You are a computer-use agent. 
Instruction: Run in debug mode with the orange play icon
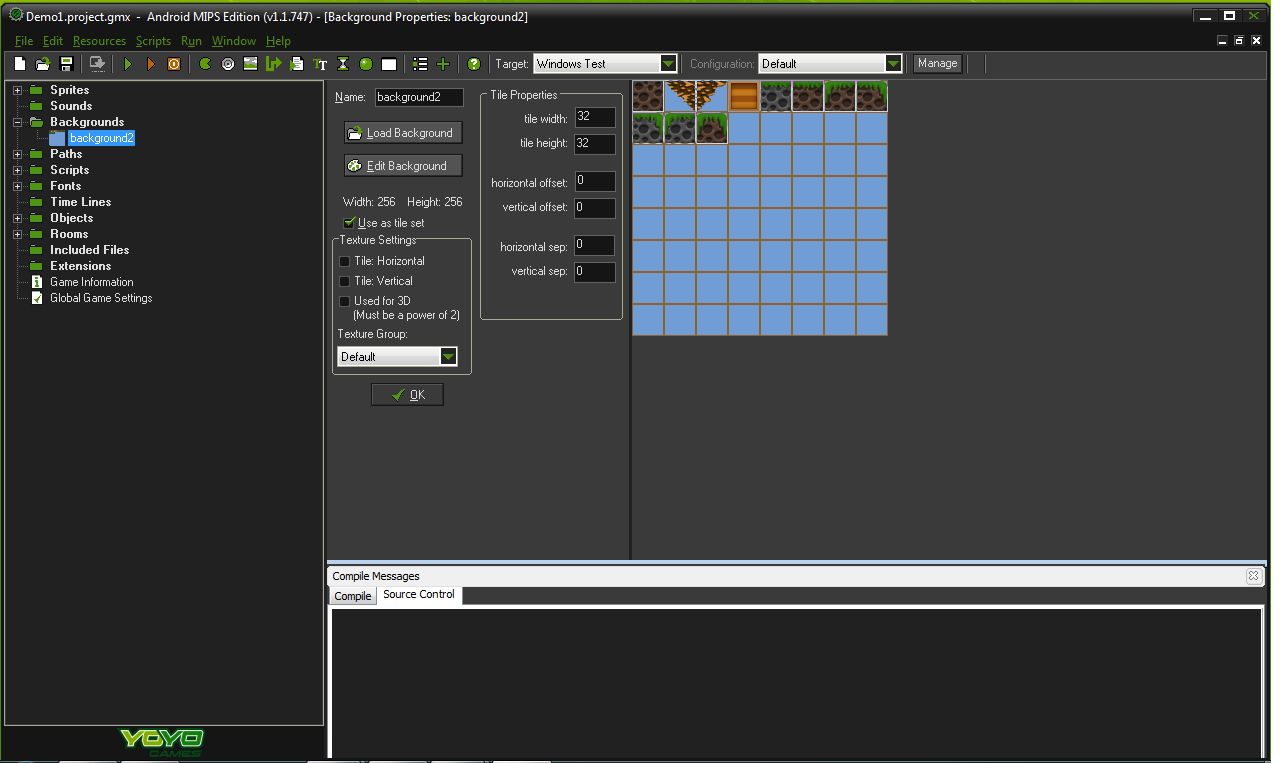click(x=151, y=64)
